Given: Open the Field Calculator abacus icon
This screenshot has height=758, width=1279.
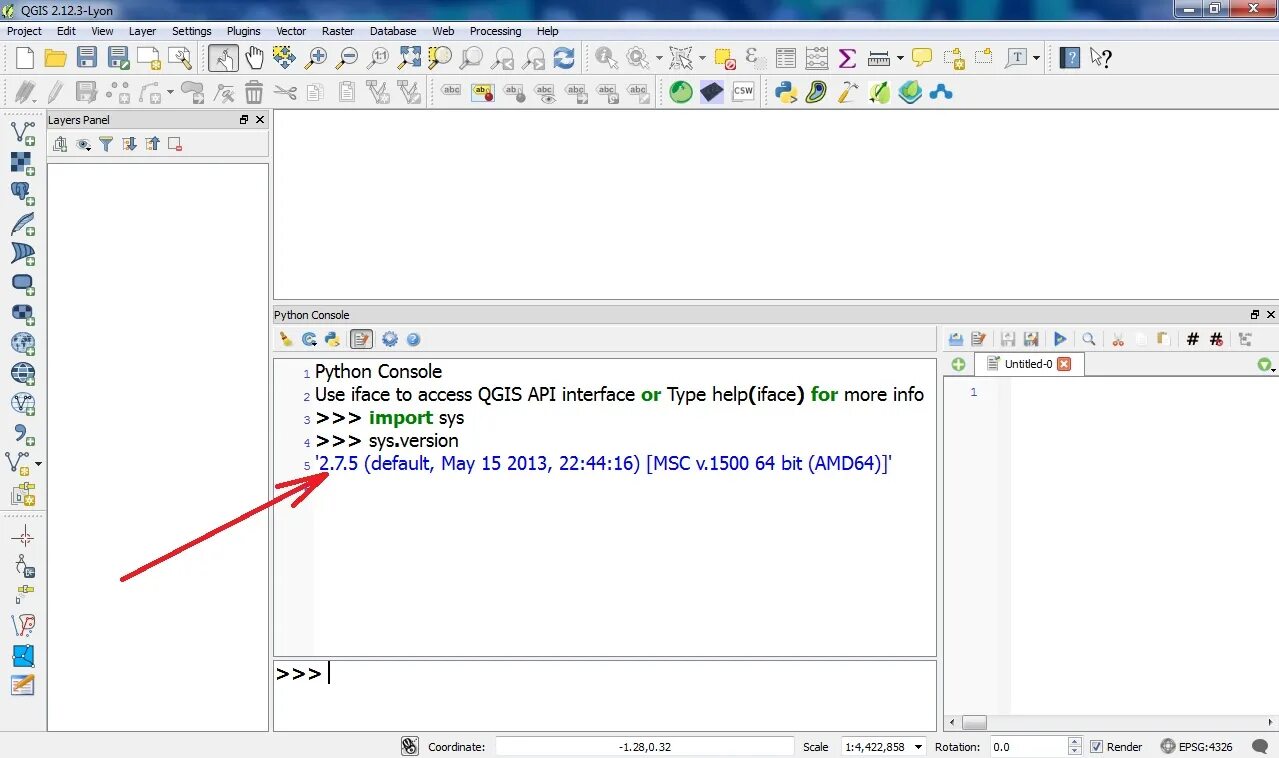Looking at the screenshot, I should [817, 58].
